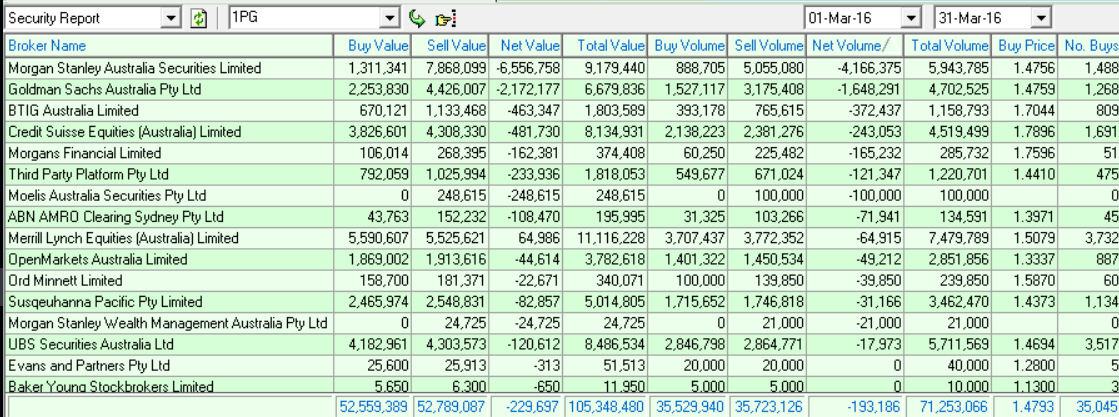Select UBS Securities Australia Ltd row
1119x417 pixels.
(562, 344)
